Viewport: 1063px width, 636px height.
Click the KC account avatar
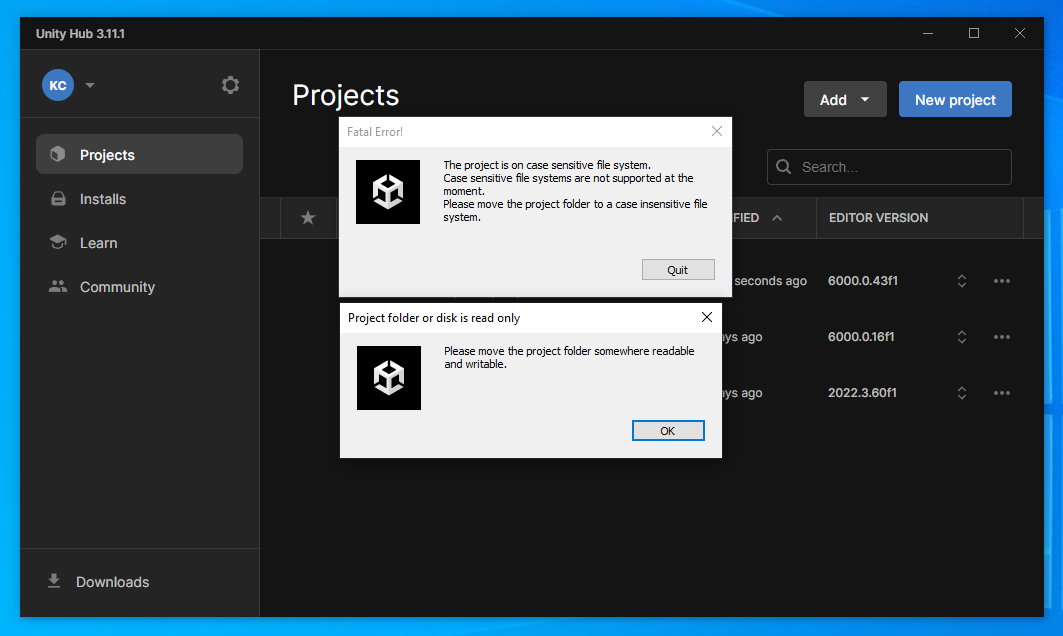pyautogui.click(x=57, y=85)
